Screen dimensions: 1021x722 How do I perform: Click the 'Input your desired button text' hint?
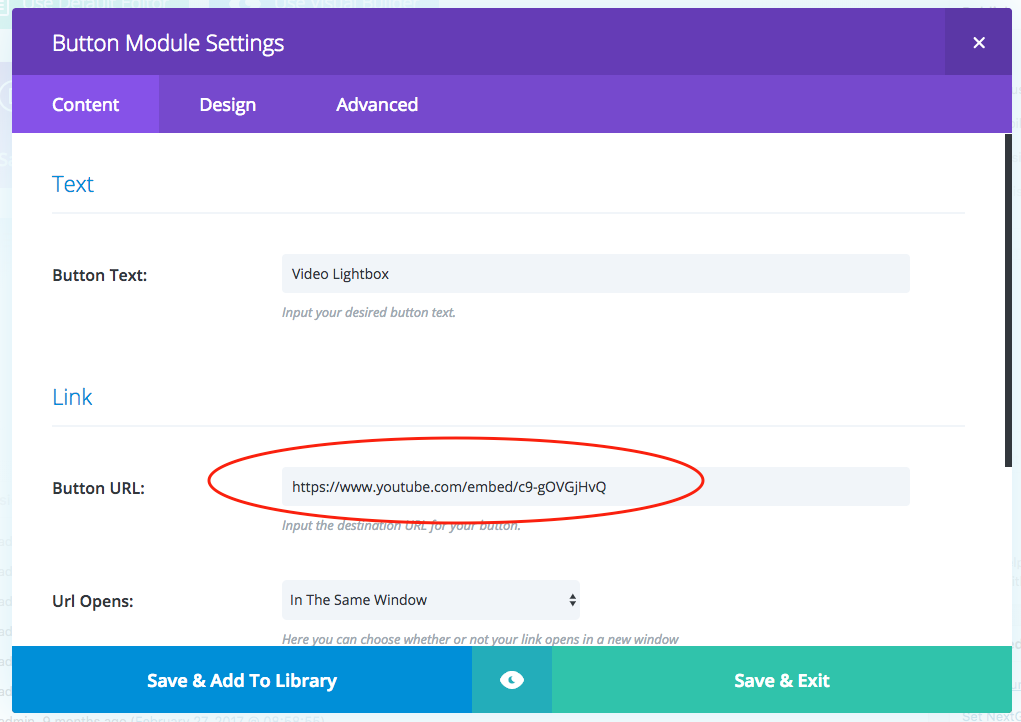click(x=368, y=313)
